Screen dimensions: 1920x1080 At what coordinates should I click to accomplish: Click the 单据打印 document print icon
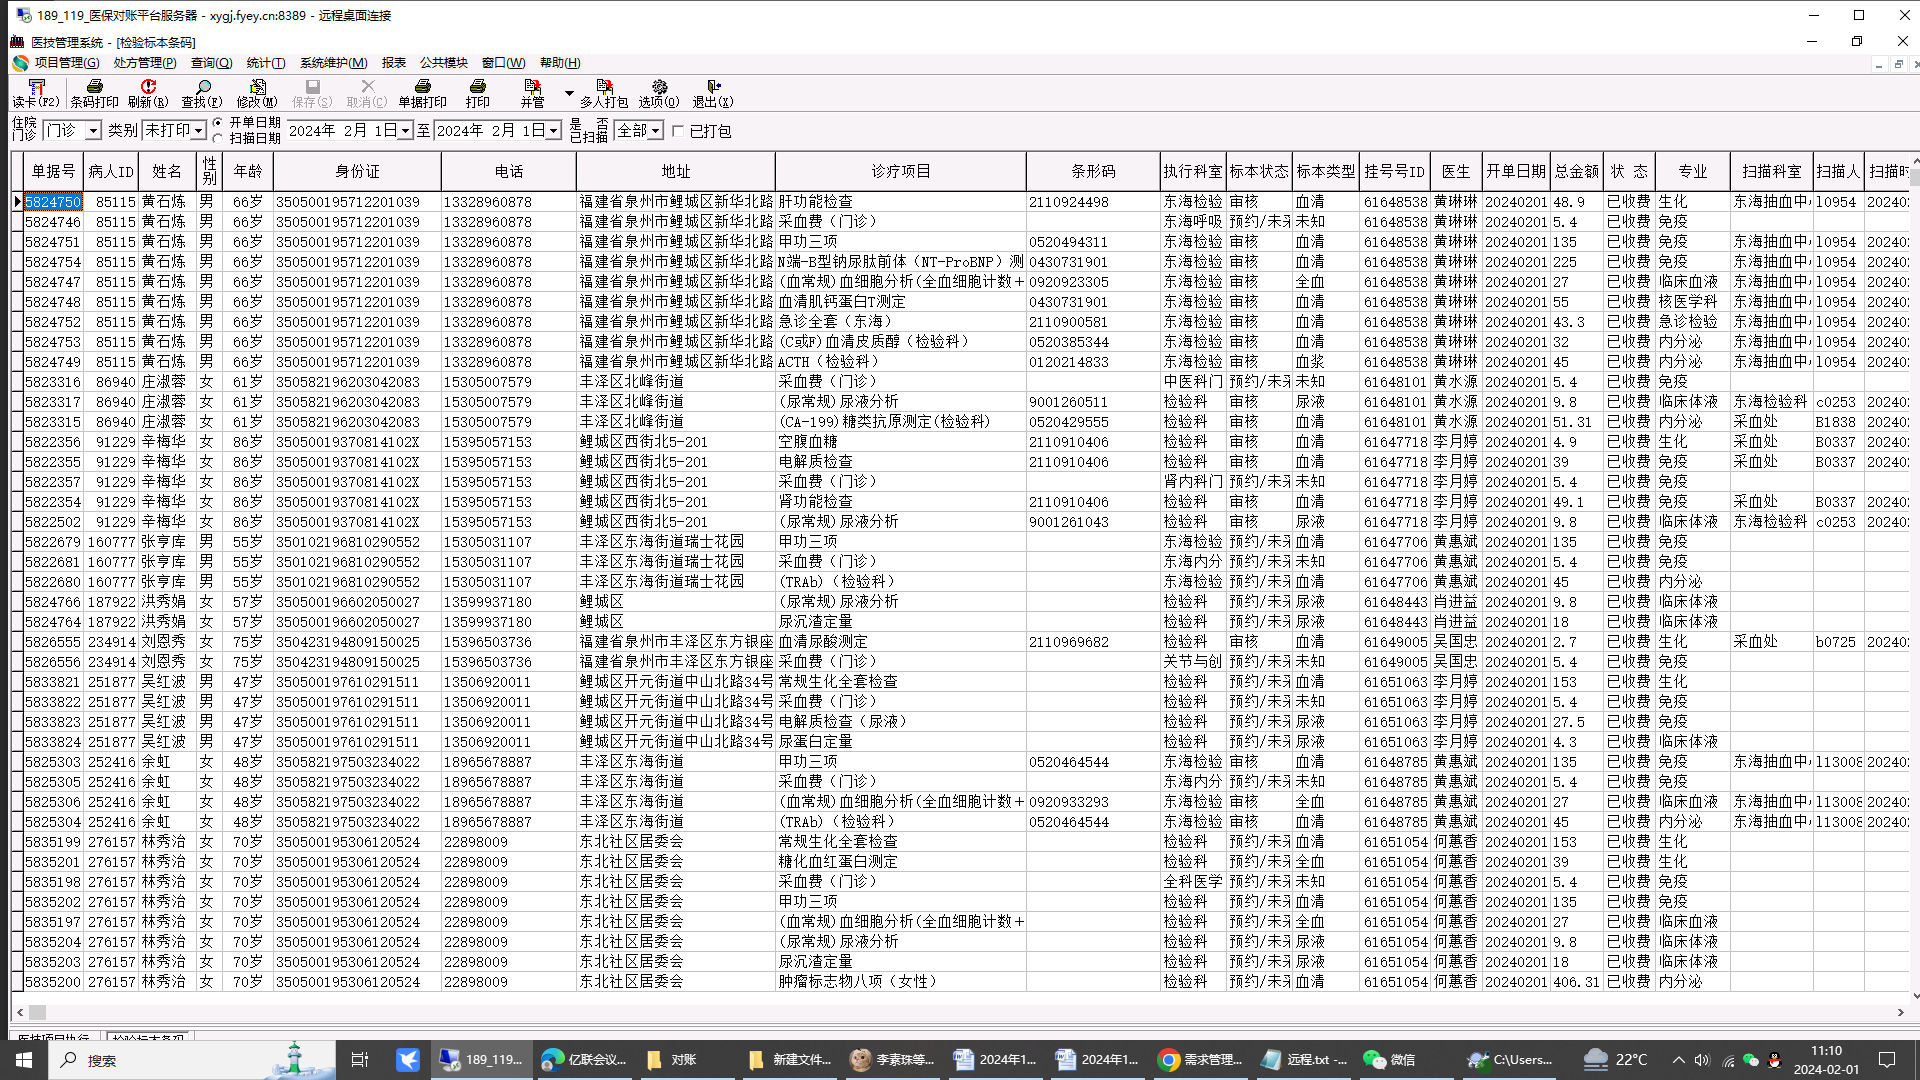point(422,88)
